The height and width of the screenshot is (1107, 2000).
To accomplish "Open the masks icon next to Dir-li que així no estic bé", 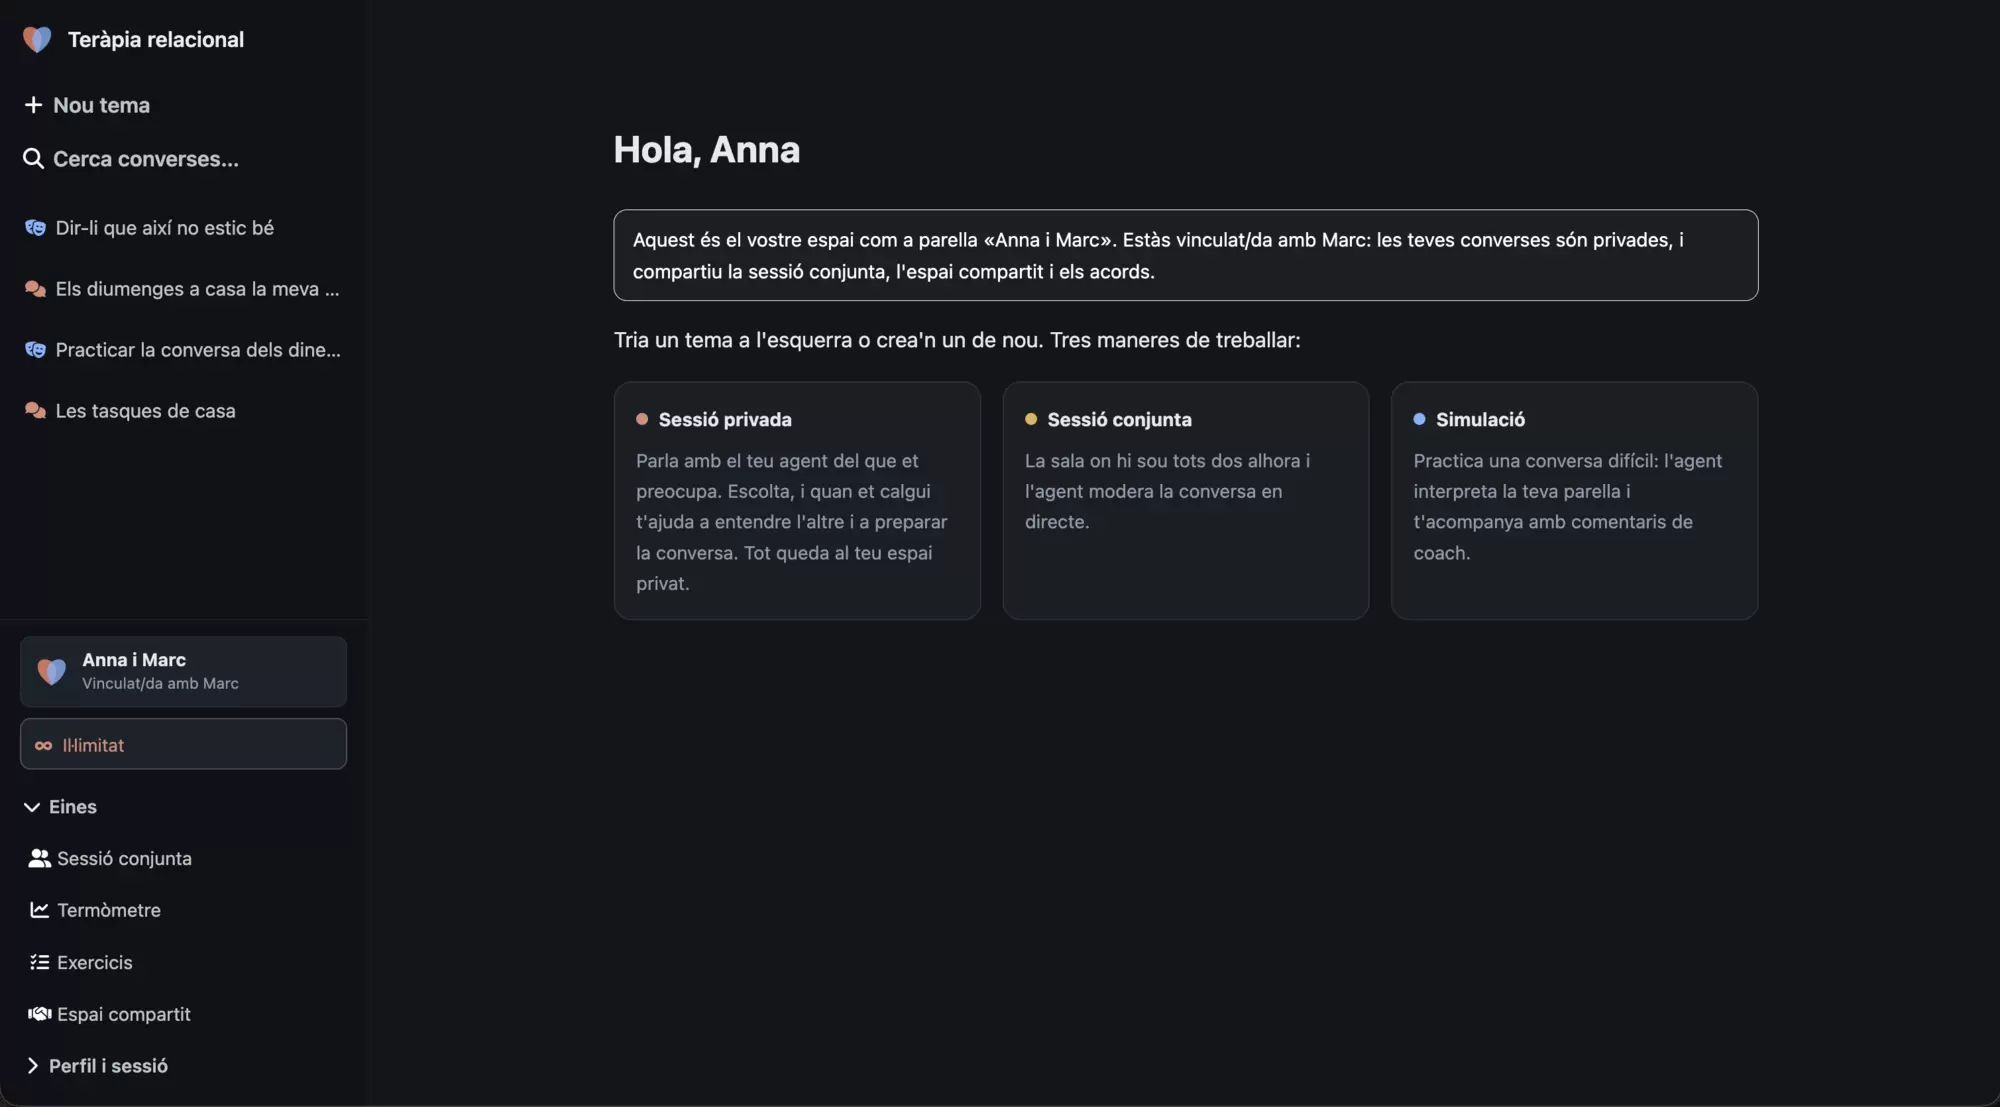I will coord(35,228).
